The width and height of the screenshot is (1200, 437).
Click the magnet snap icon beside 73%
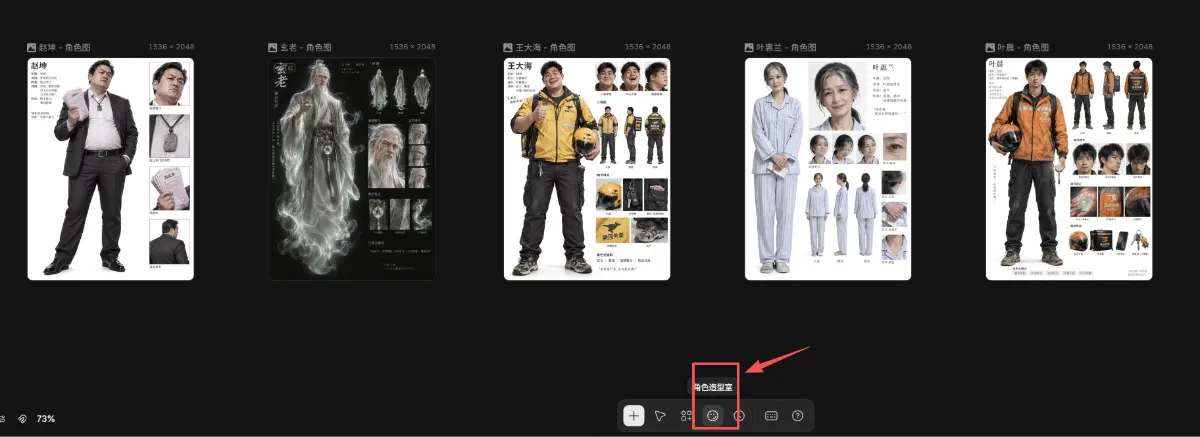pos(23,418)
